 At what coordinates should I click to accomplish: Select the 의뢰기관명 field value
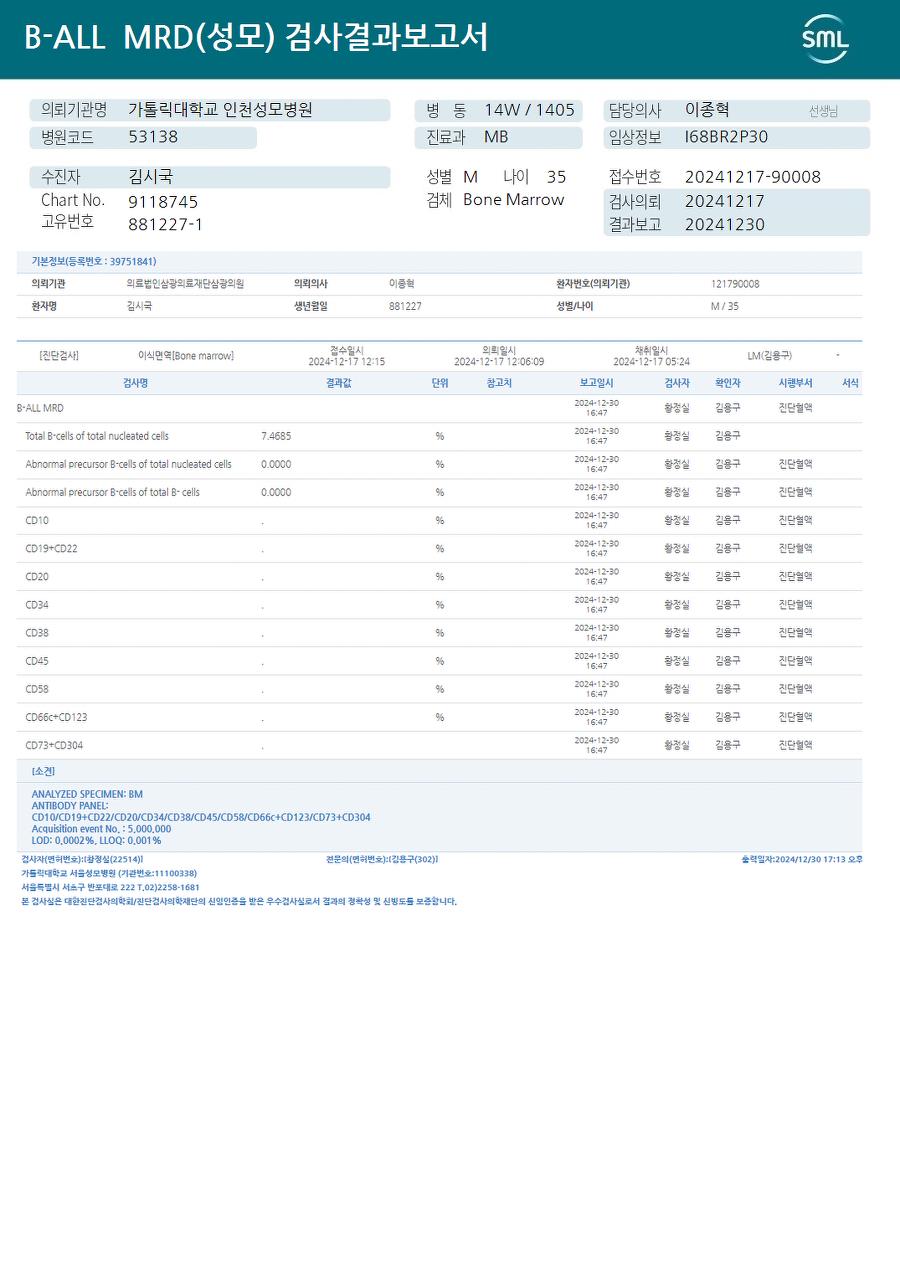coord(221,110)
